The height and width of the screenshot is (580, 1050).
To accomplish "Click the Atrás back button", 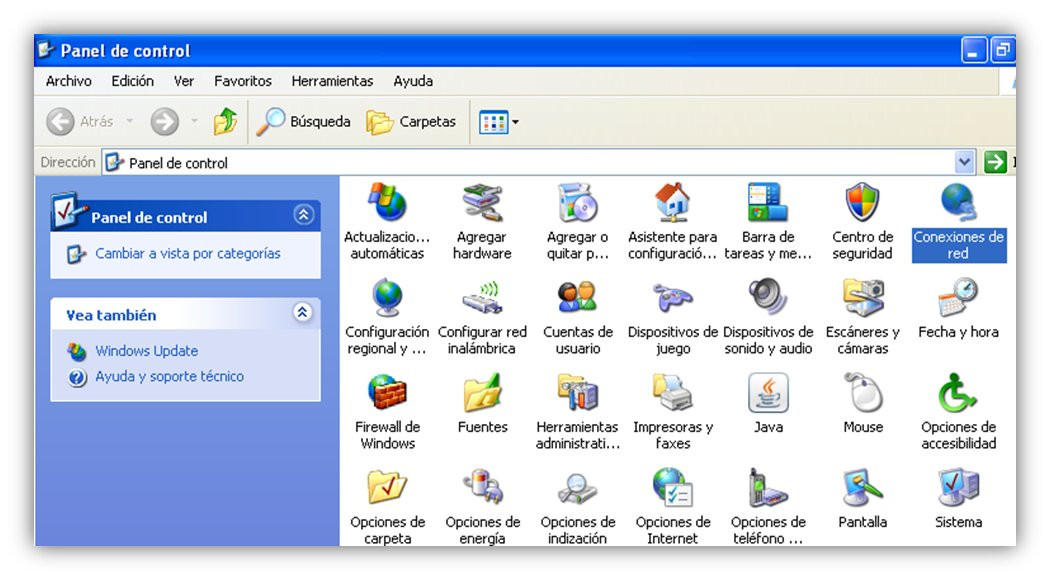I will (x=80, y=122).
